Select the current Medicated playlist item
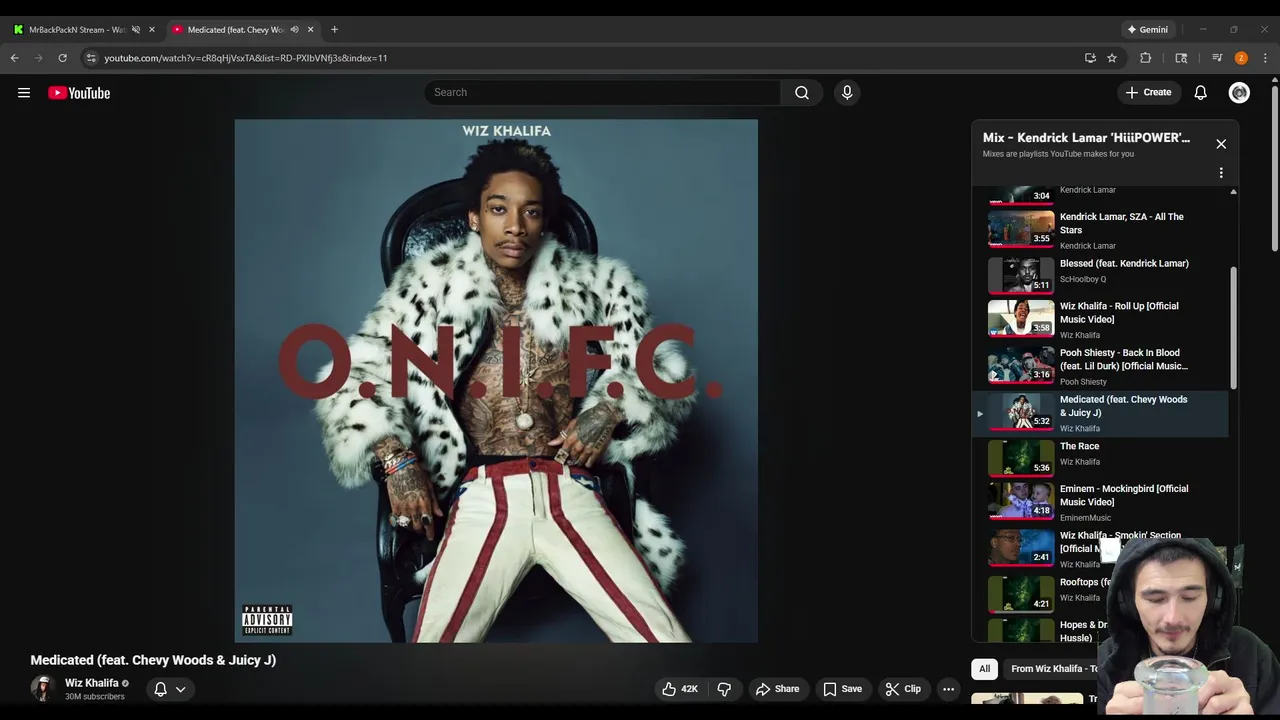Screen dimensions: 1280x720 1100,413
